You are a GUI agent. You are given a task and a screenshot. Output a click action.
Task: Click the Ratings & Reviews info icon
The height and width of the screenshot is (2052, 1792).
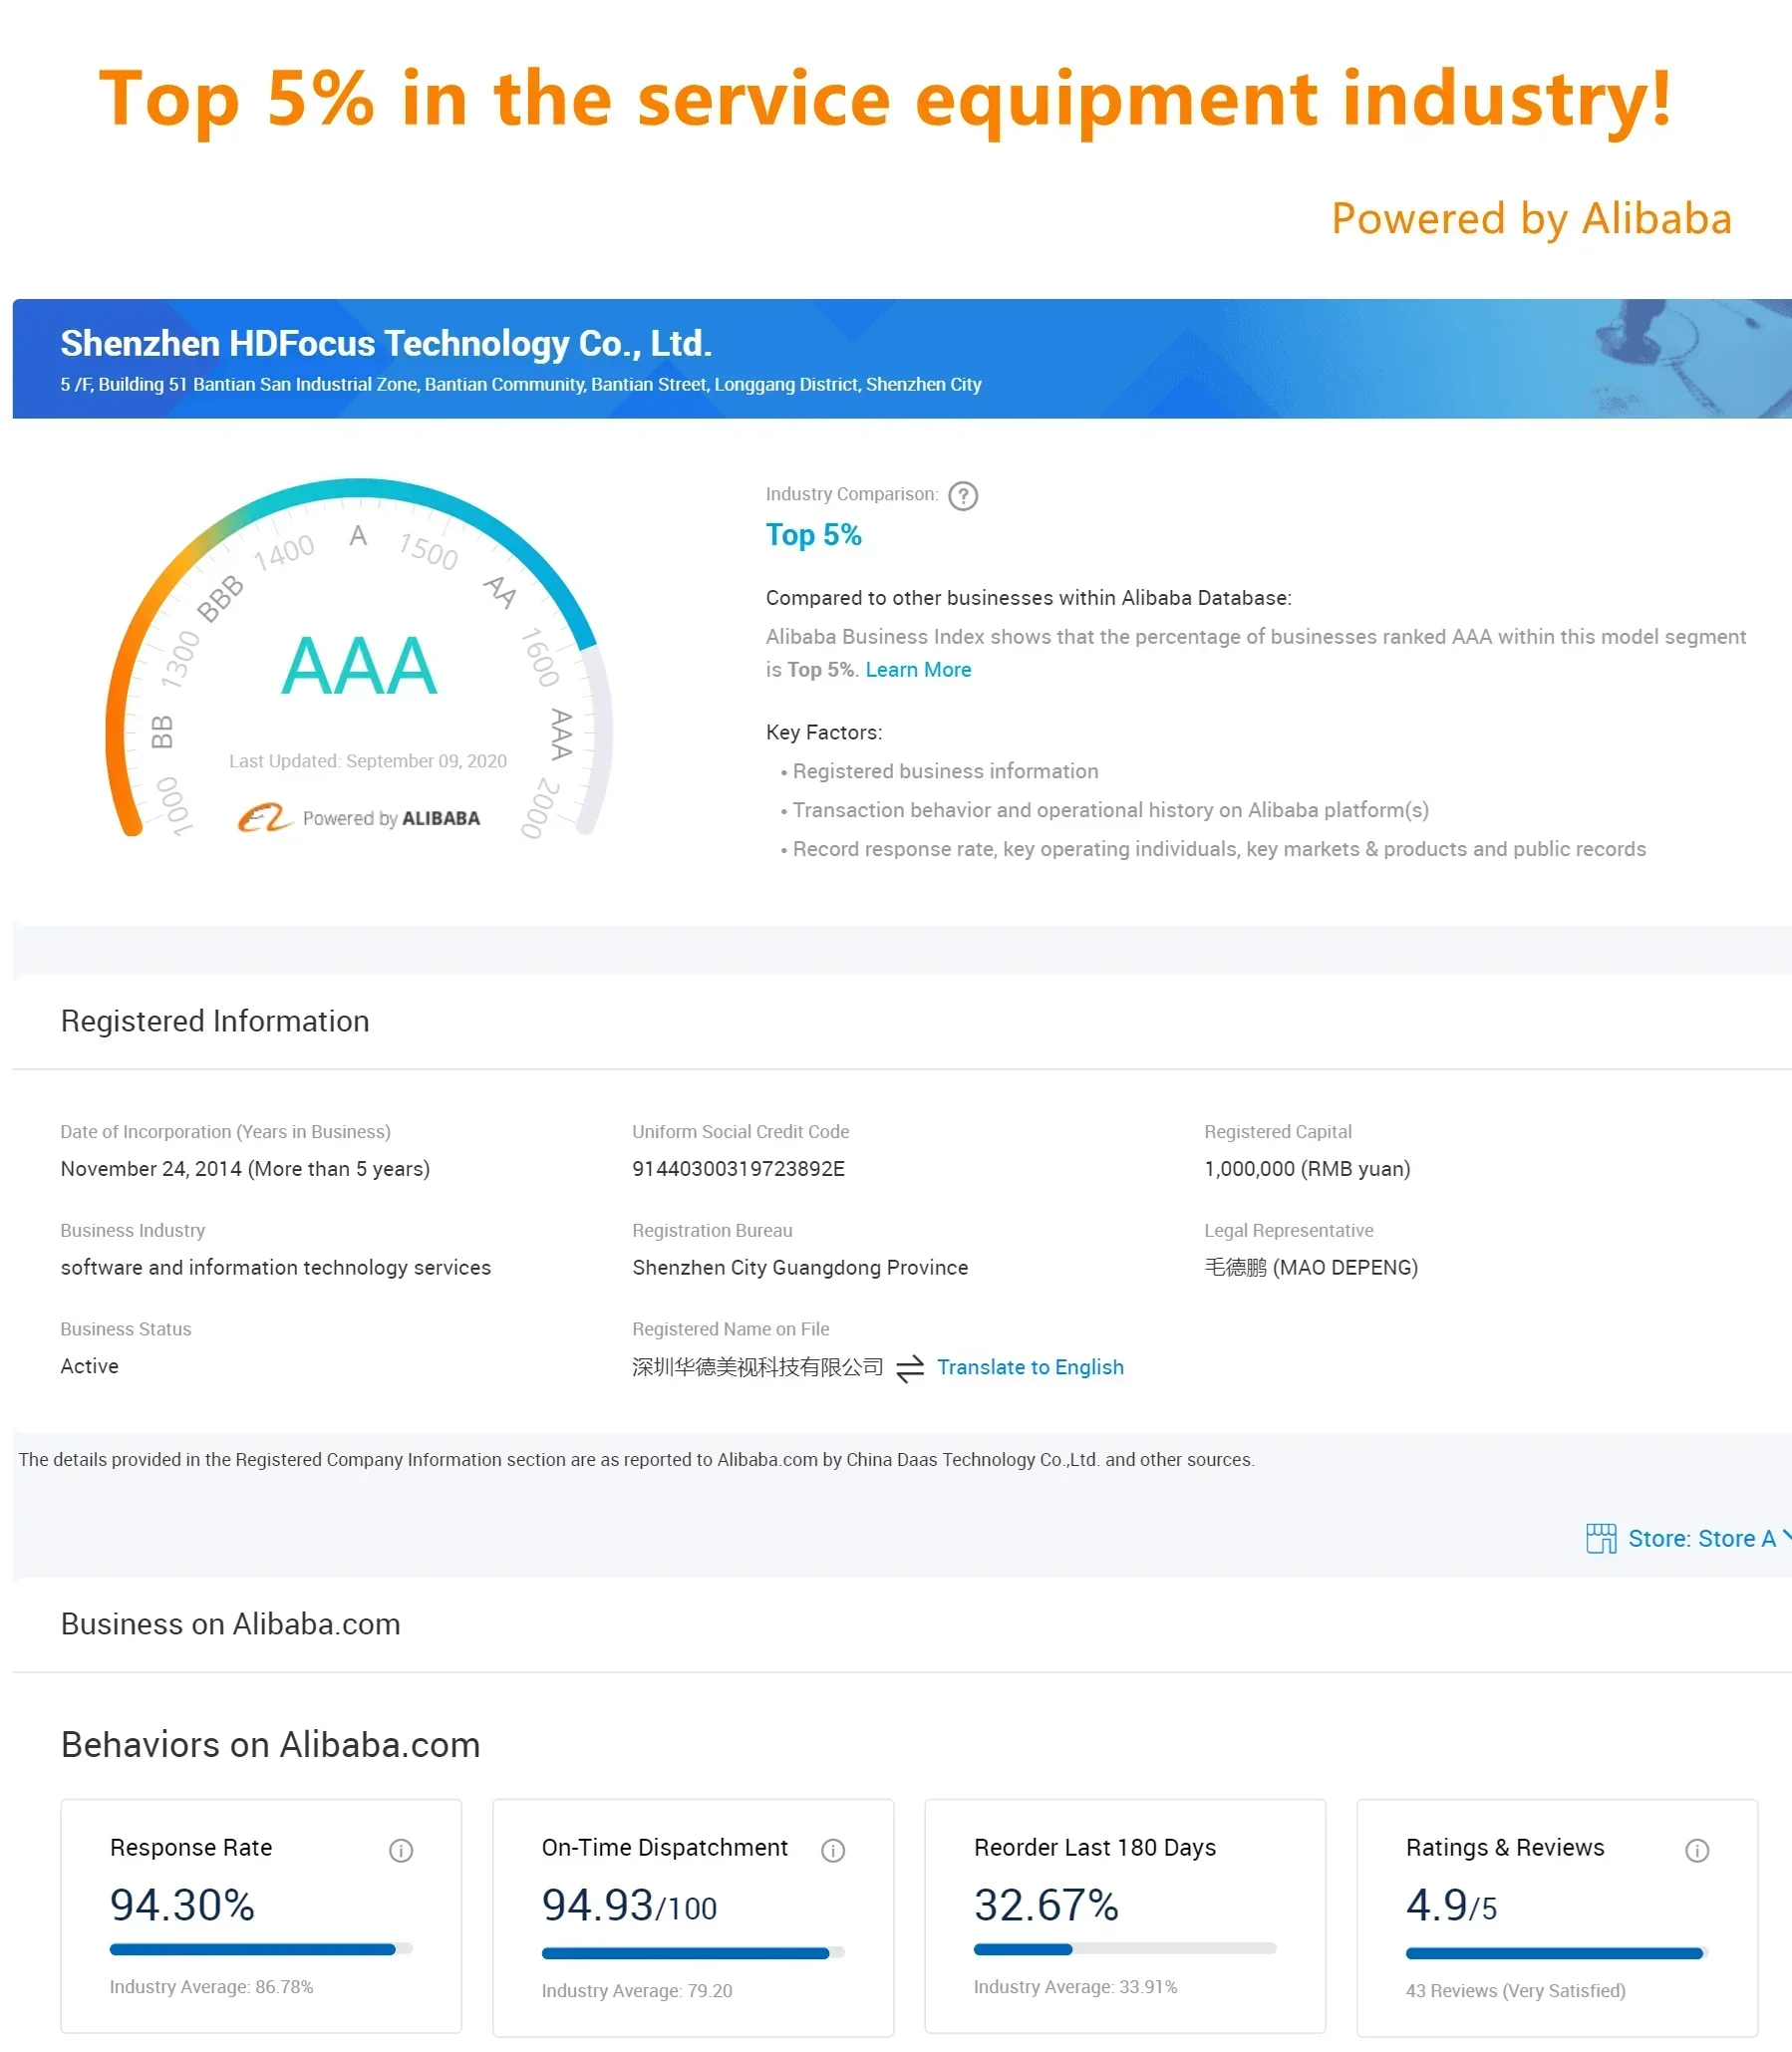(x=1696, y=1850)
